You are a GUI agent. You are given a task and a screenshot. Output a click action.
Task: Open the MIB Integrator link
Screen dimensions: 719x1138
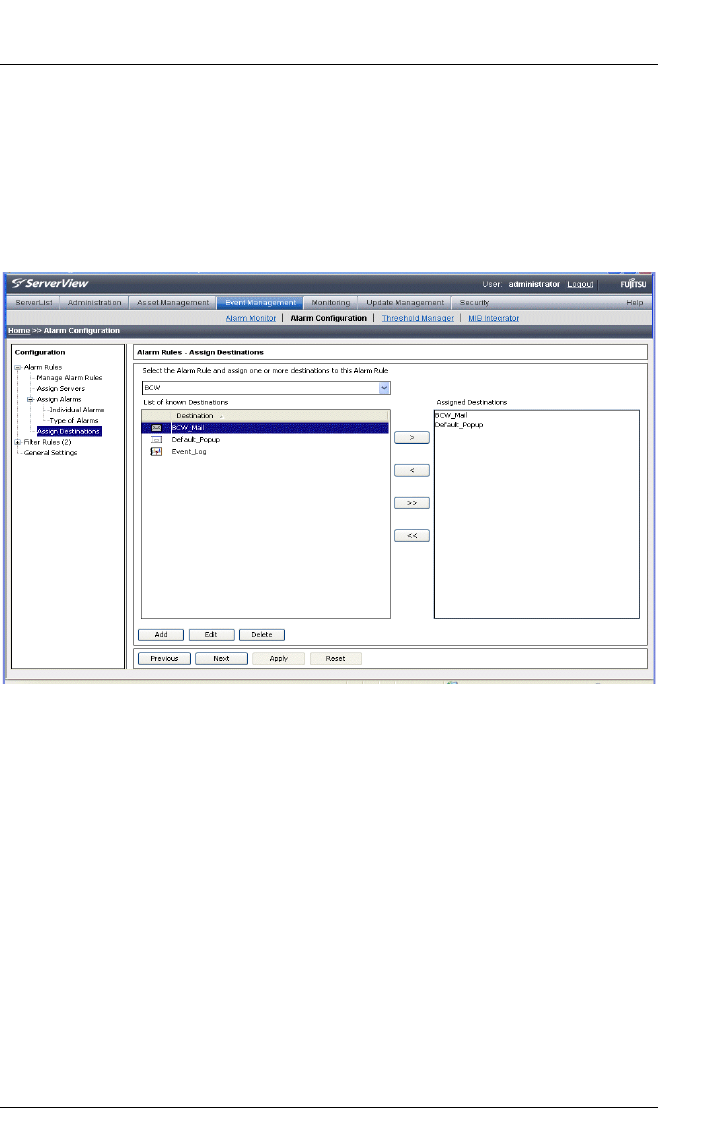[493, 318]
